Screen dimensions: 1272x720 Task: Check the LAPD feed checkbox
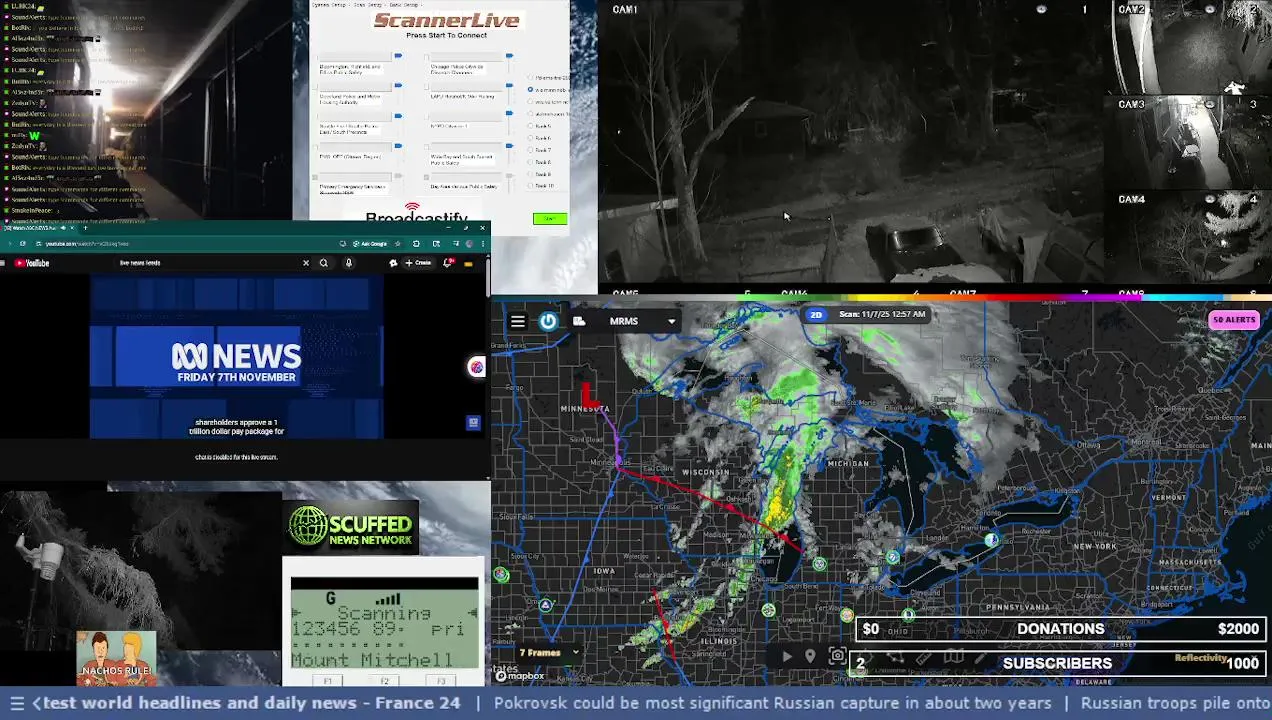(426, 87)
